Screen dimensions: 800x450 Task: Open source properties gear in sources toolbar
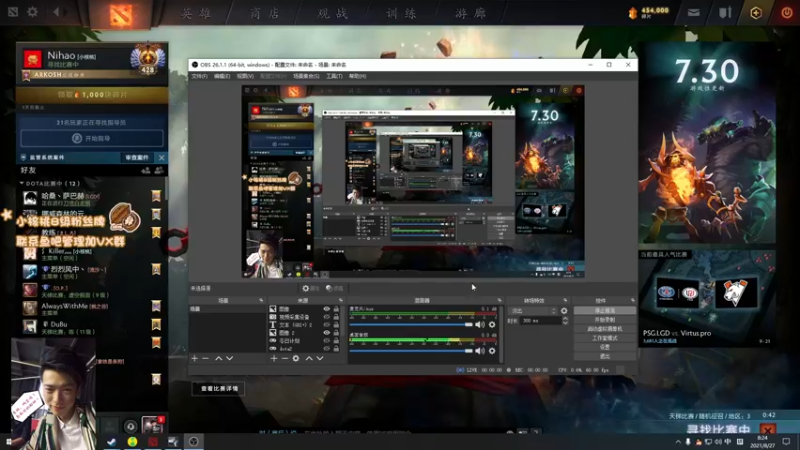pos(296,359)
